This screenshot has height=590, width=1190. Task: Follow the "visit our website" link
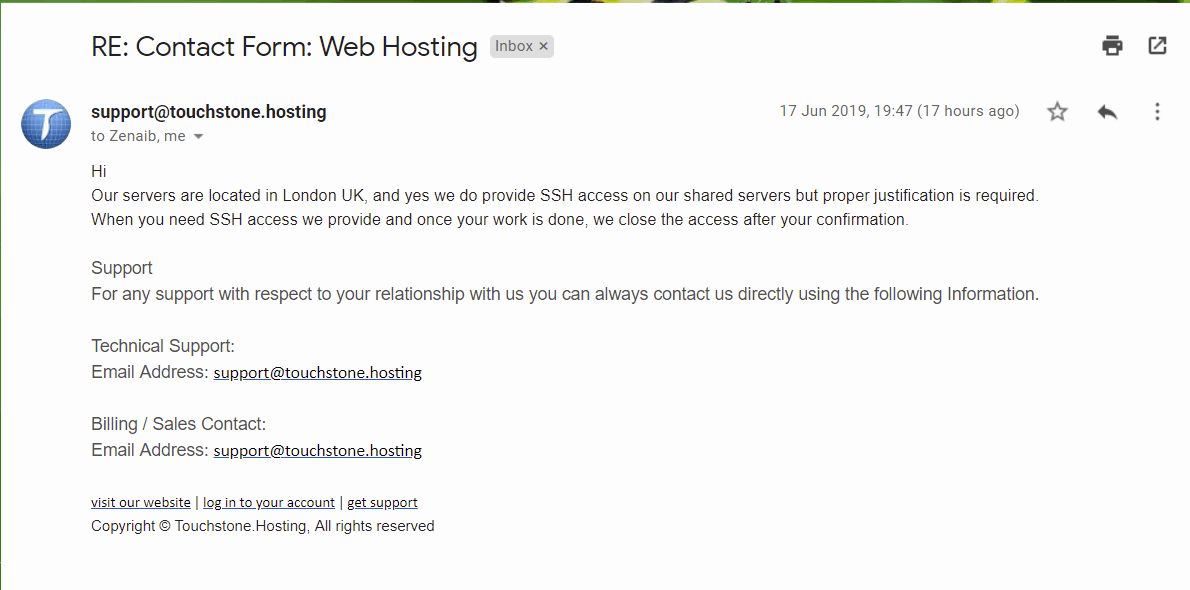140,502
